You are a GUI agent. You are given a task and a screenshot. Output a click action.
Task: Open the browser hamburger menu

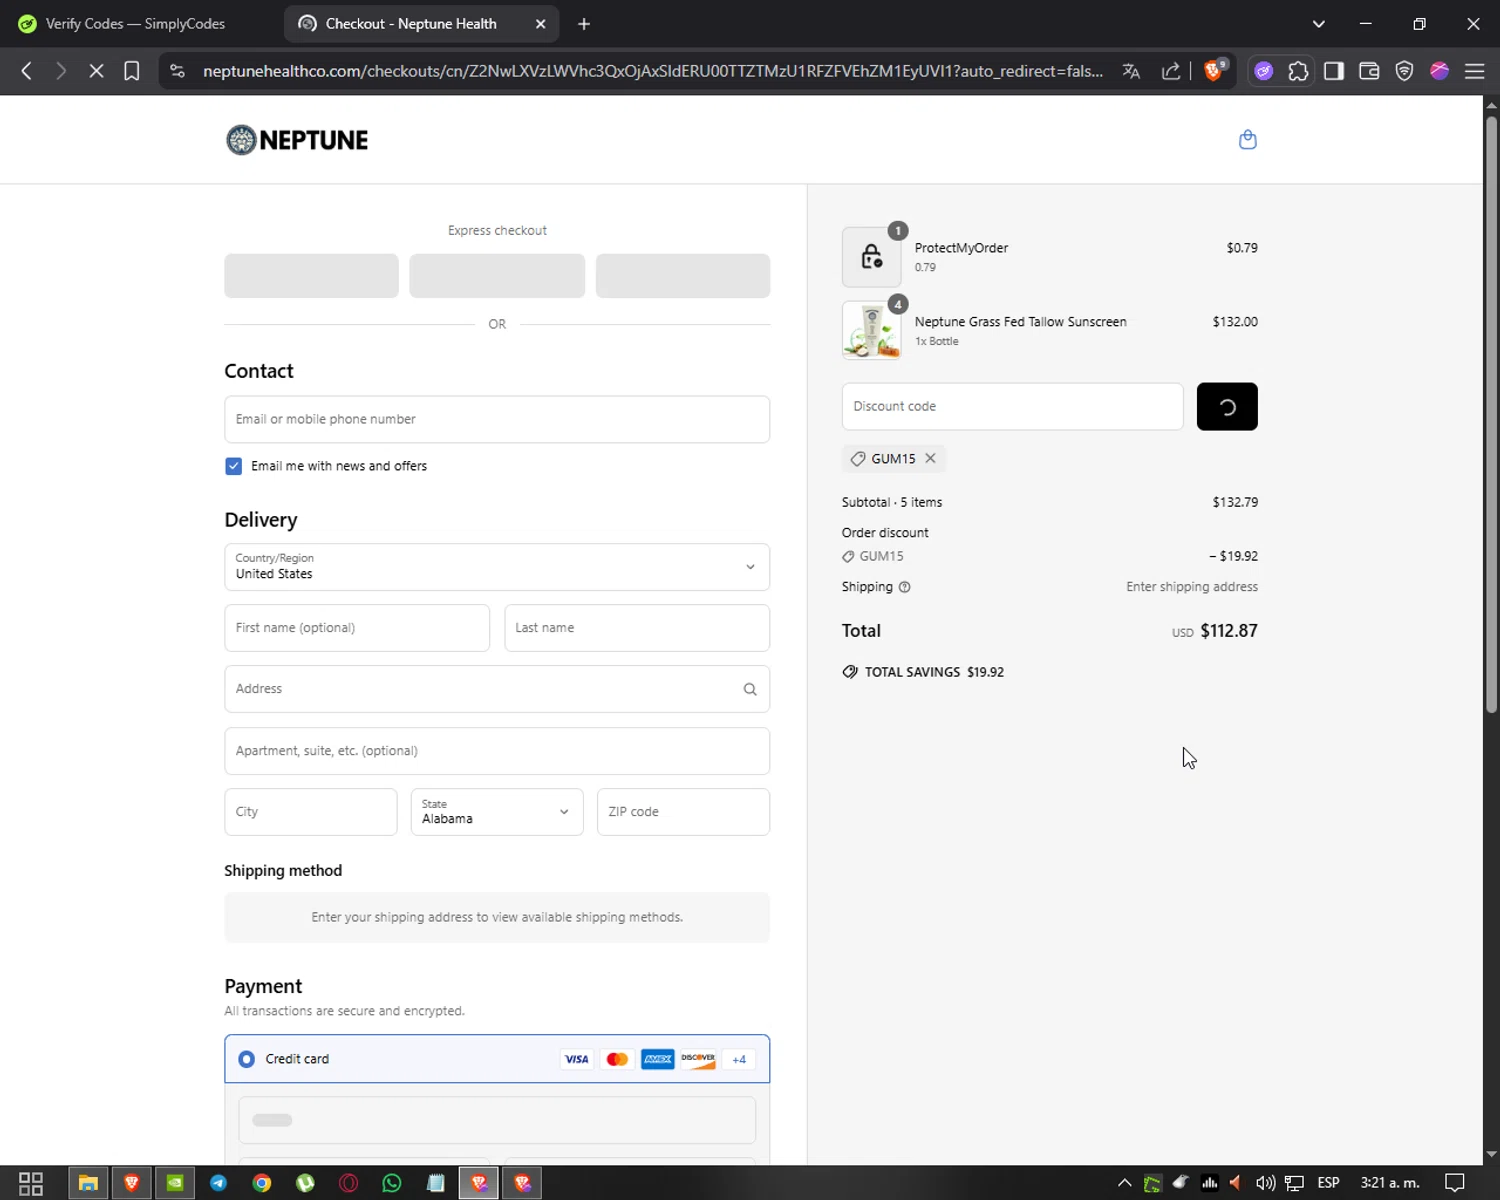1474,71
